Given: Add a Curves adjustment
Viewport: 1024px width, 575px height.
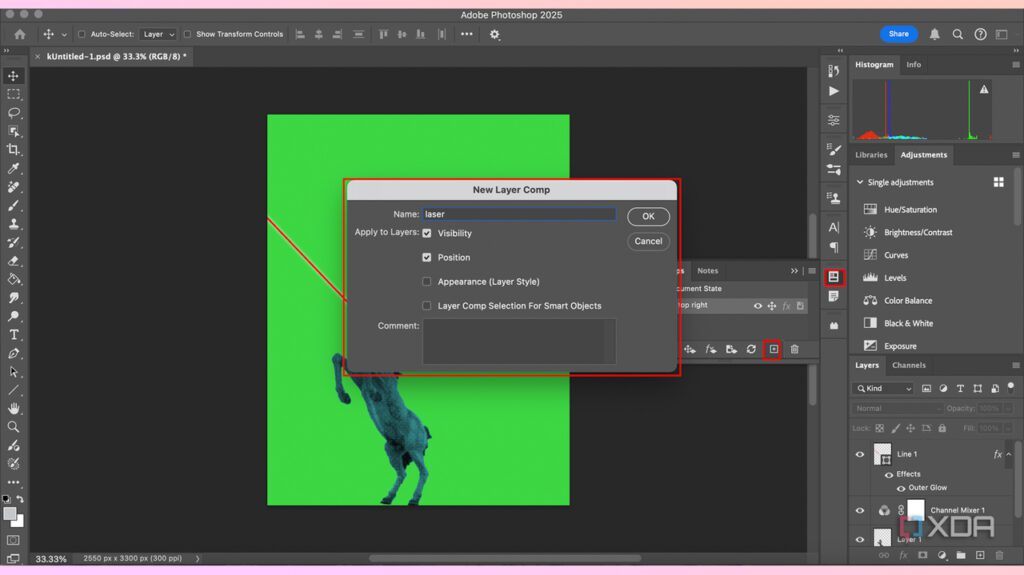Looking at the screenshot, I should pyautogui.click(x=896, y=255).
